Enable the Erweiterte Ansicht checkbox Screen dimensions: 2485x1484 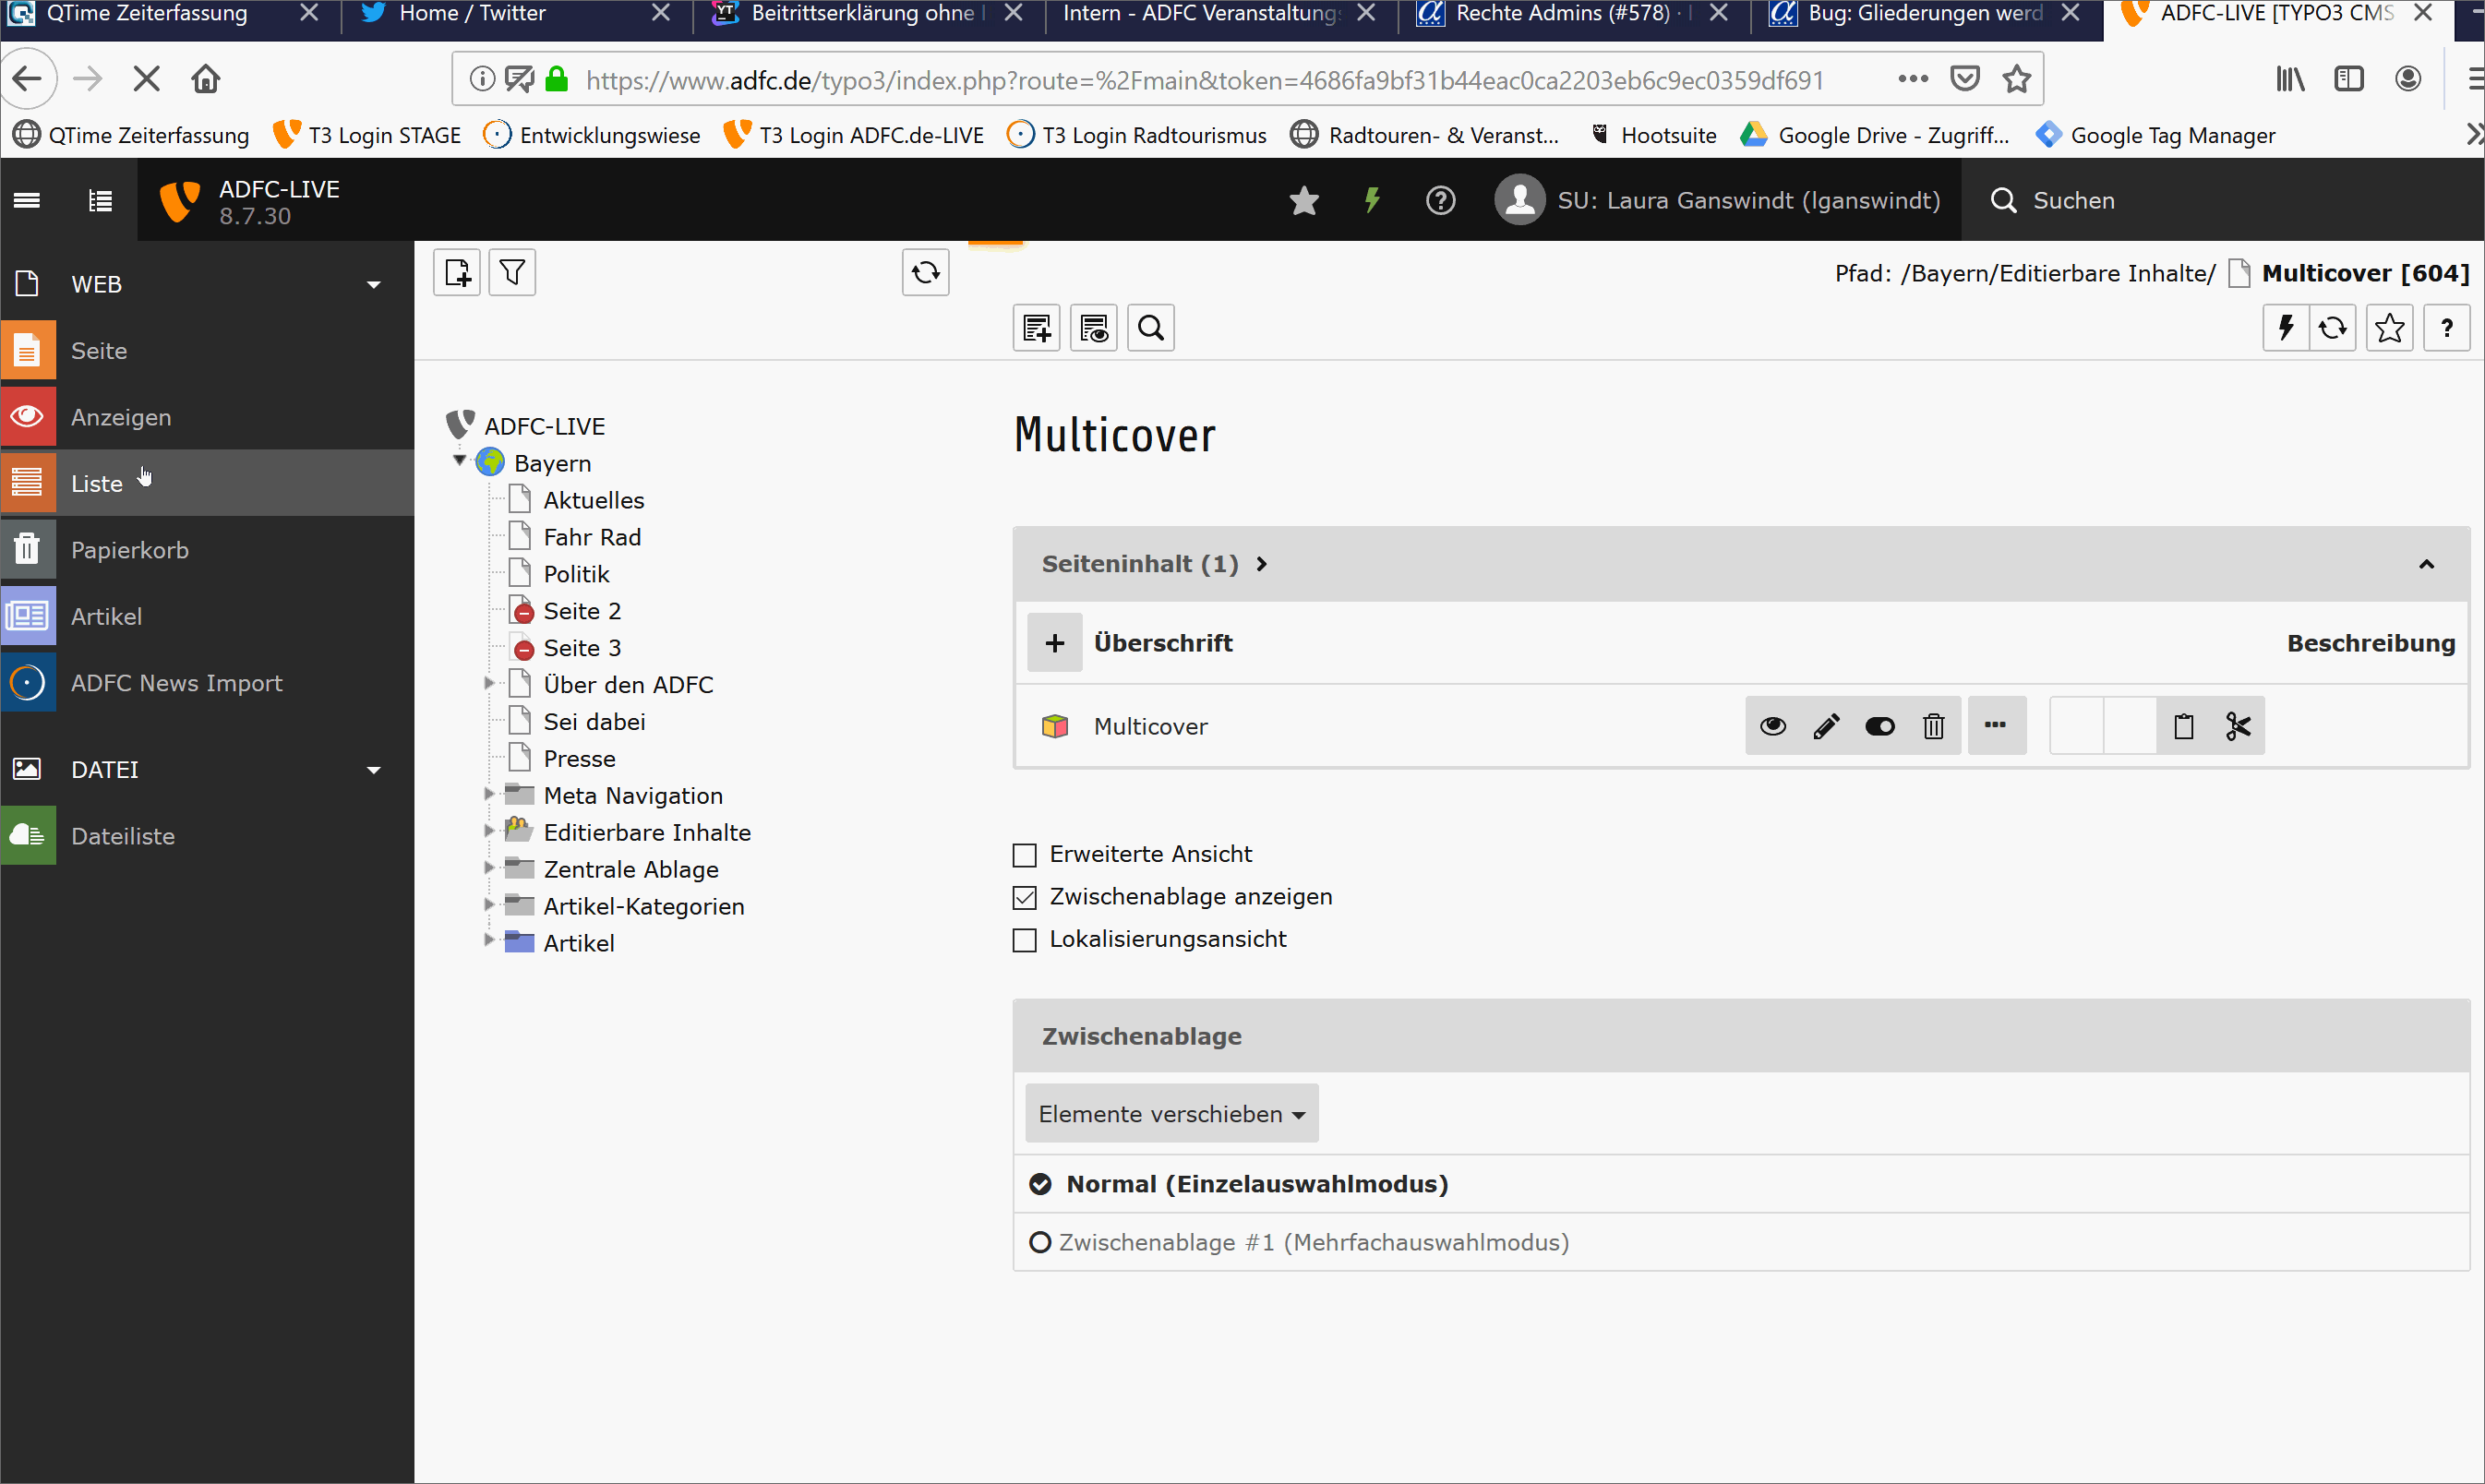(1024, 855)
